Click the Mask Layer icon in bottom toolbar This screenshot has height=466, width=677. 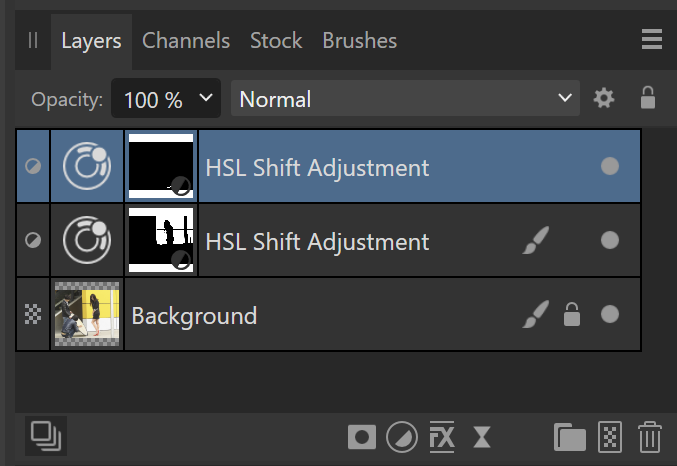[x=362, y=437]
